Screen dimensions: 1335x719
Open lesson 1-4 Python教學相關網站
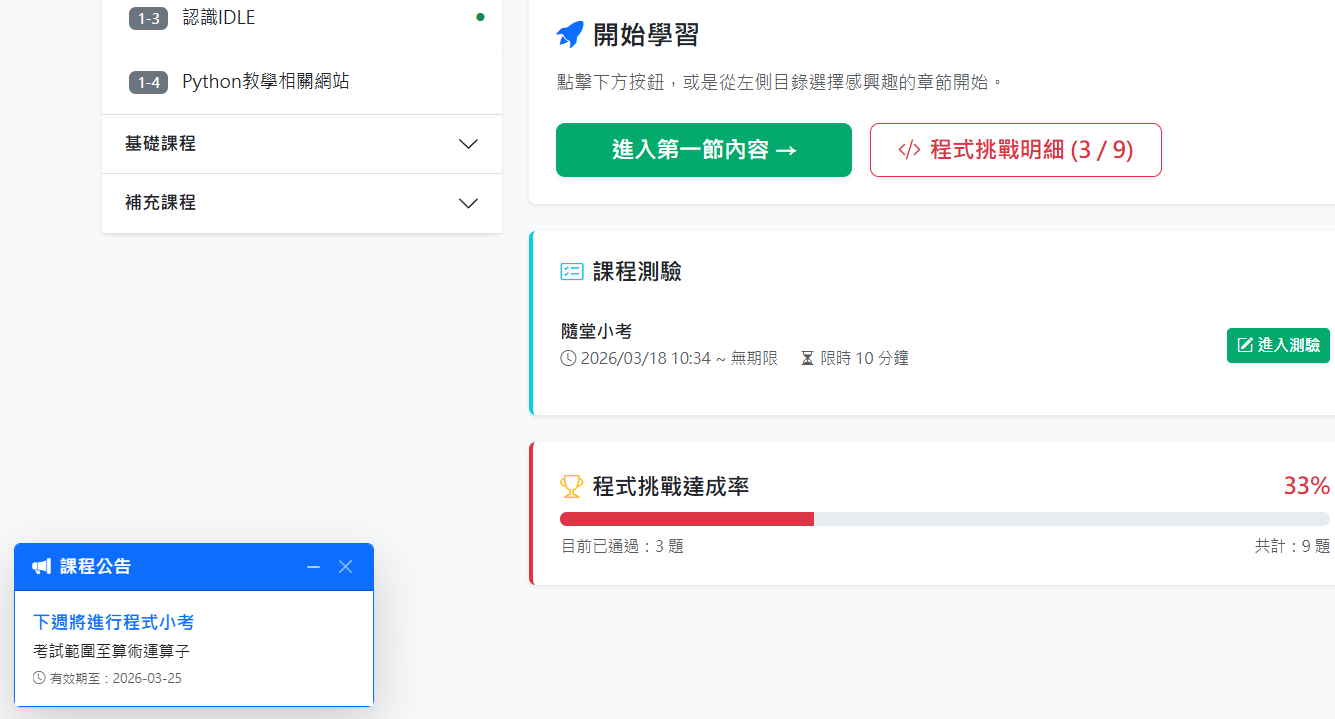pos(265,82)
